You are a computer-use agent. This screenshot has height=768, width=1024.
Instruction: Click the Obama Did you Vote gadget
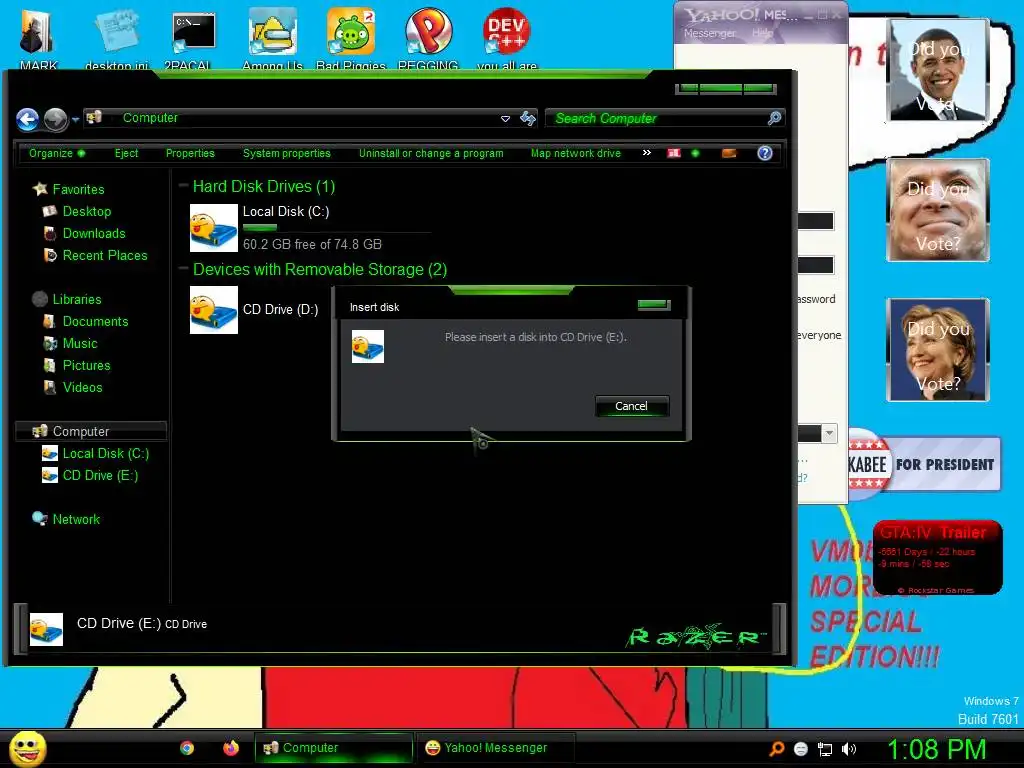[938, 70]
